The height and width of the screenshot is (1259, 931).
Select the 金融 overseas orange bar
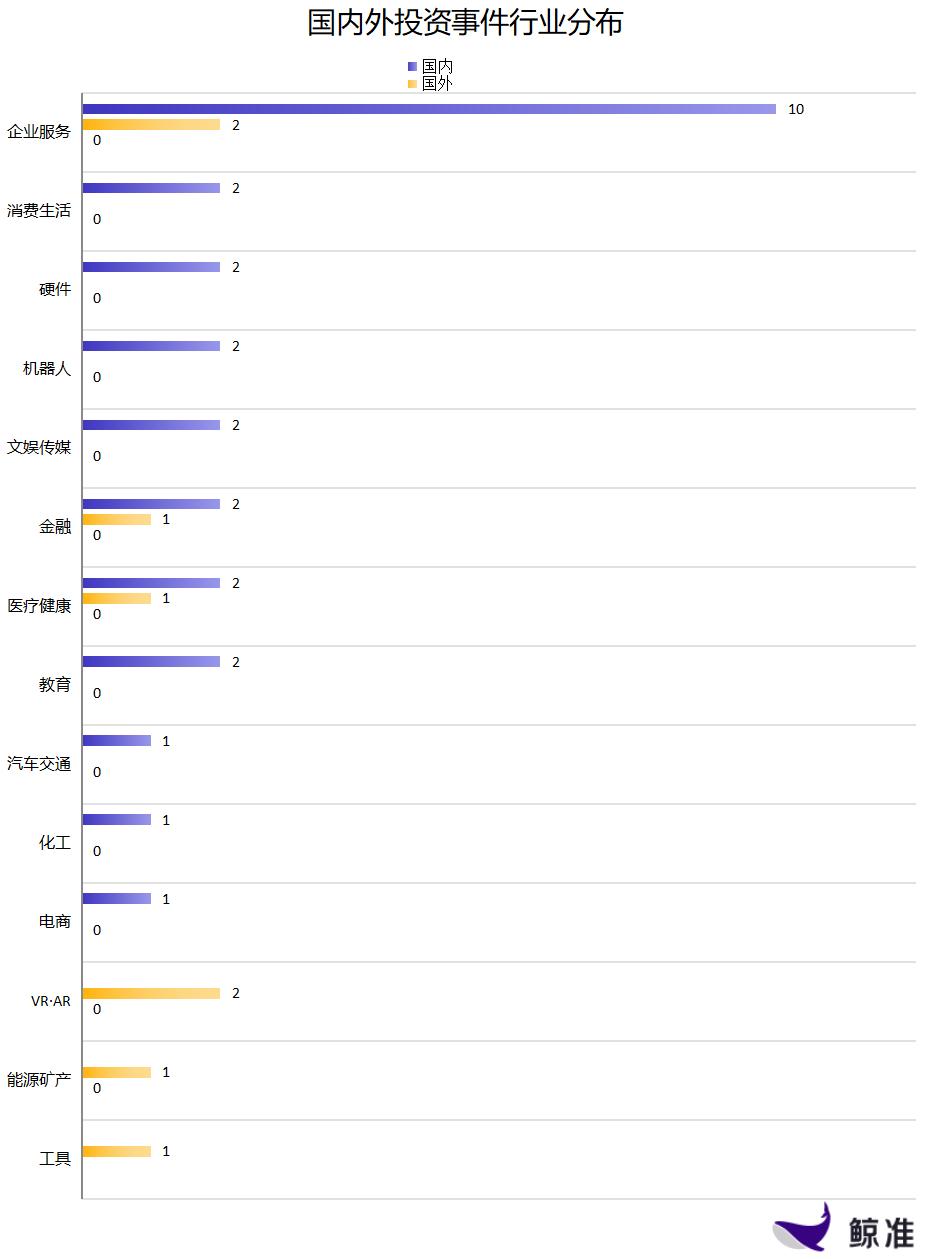(117, 520)
